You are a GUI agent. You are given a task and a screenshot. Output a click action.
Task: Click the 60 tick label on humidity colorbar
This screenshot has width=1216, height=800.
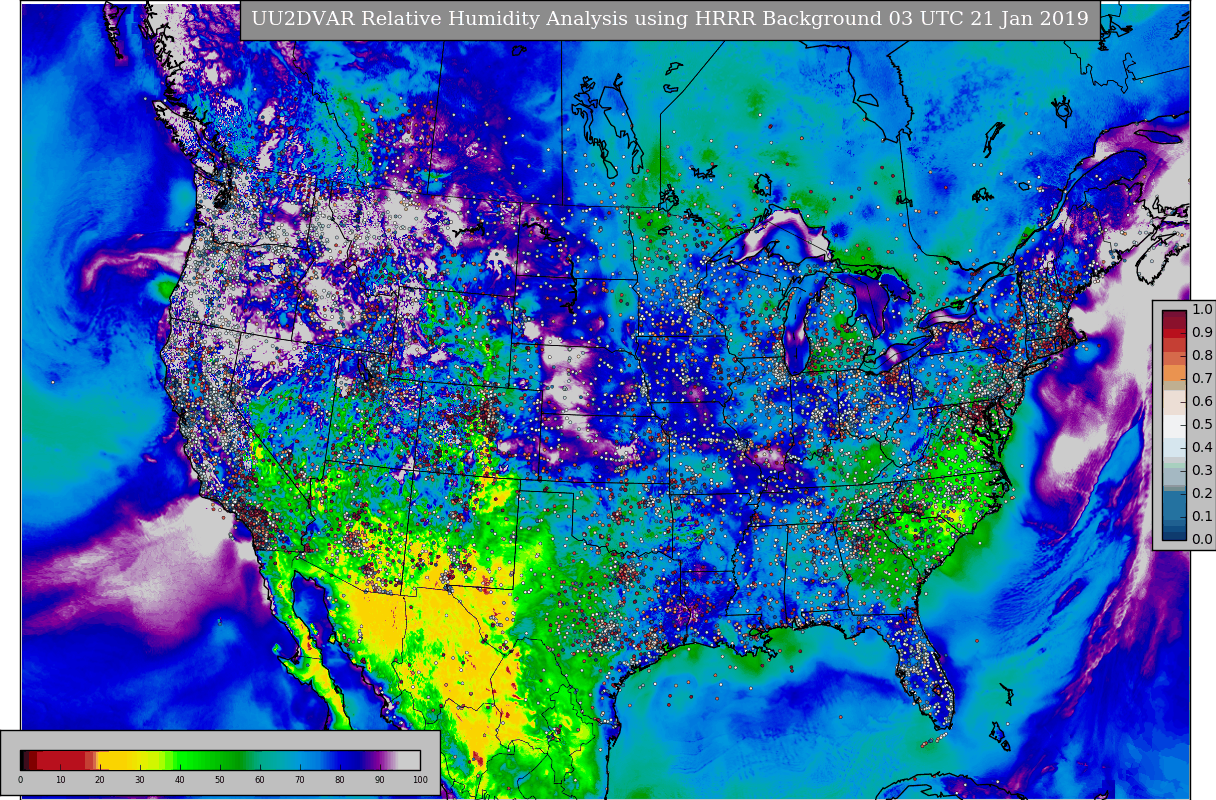click(x=260, y=779)
